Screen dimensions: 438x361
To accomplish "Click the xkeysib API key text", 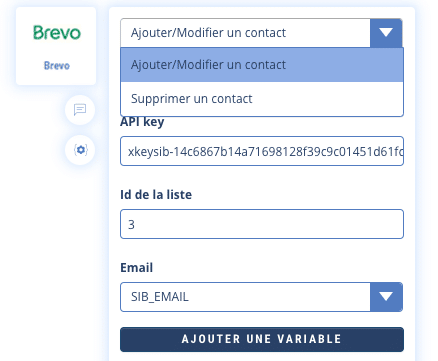I will 266,152.
